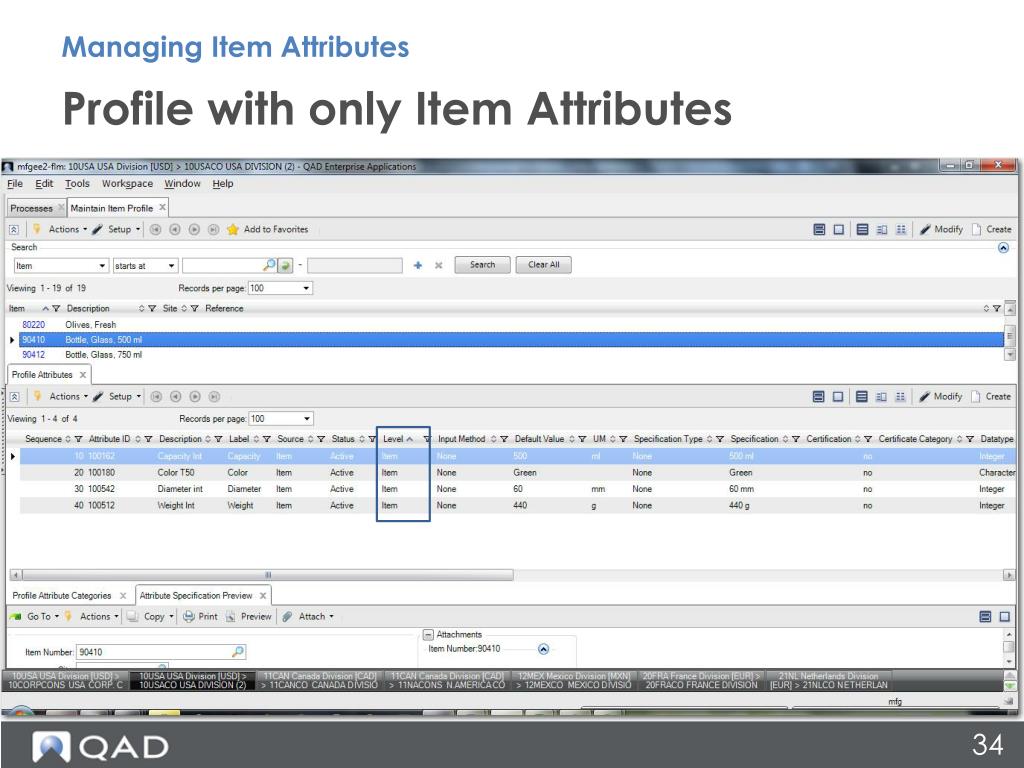
Task: Close the Profile Attributes tab
Action: pyautogui.click(x=83, y=375)
